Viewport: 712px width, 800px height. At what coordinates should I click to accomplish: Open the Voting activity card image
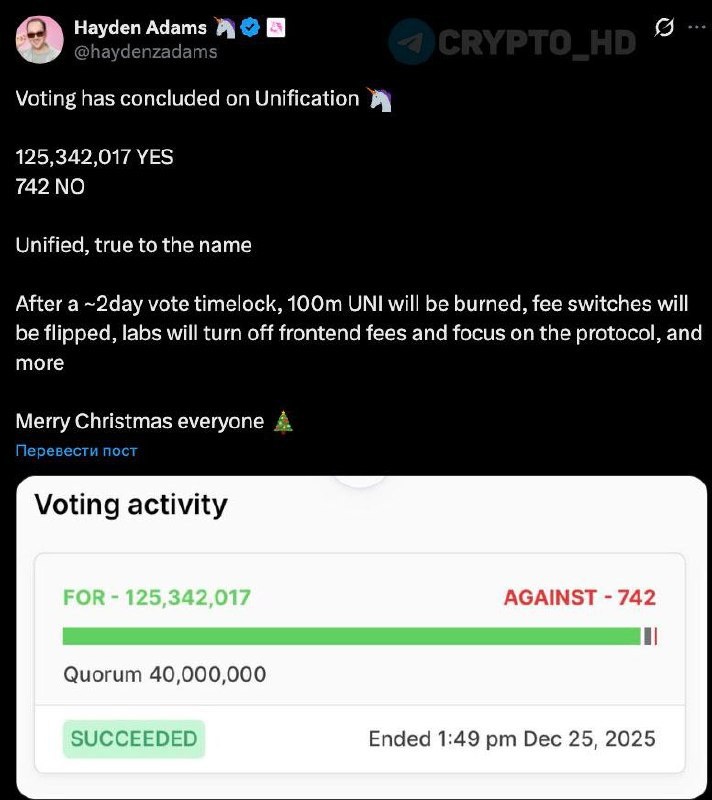[362, 637]
